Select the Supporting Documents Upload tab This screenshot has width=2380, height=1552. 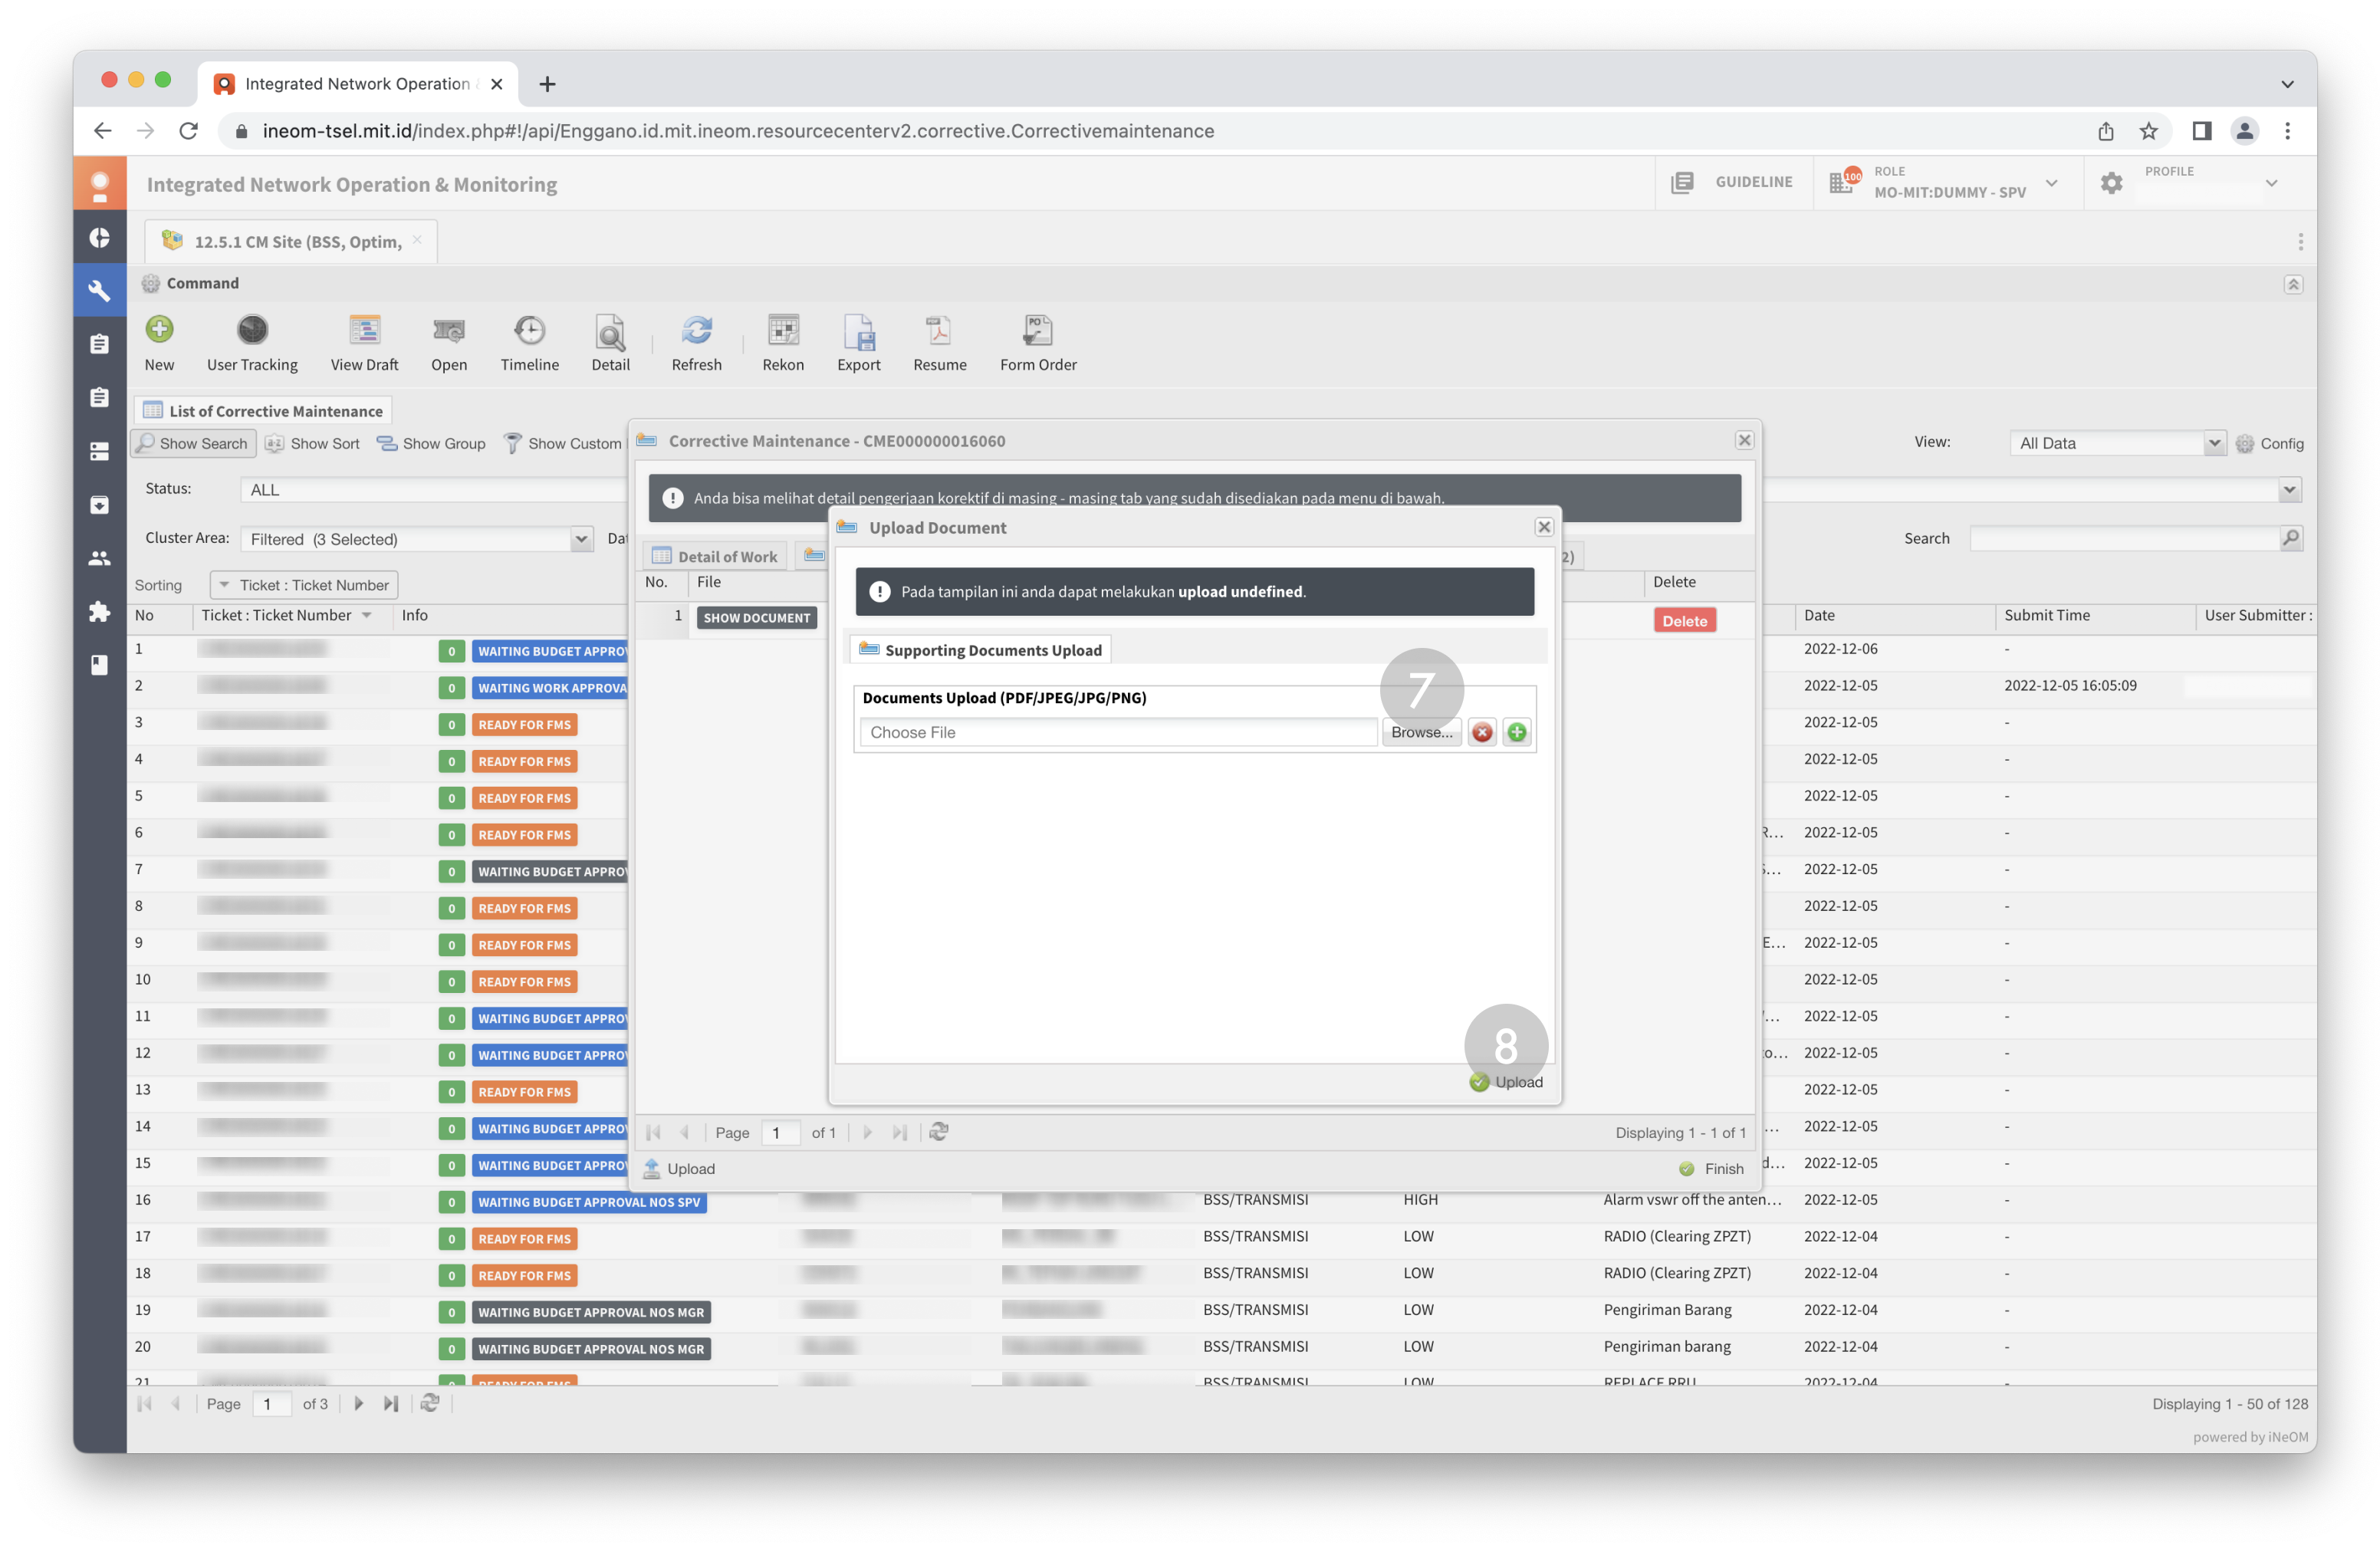[980, 650]
